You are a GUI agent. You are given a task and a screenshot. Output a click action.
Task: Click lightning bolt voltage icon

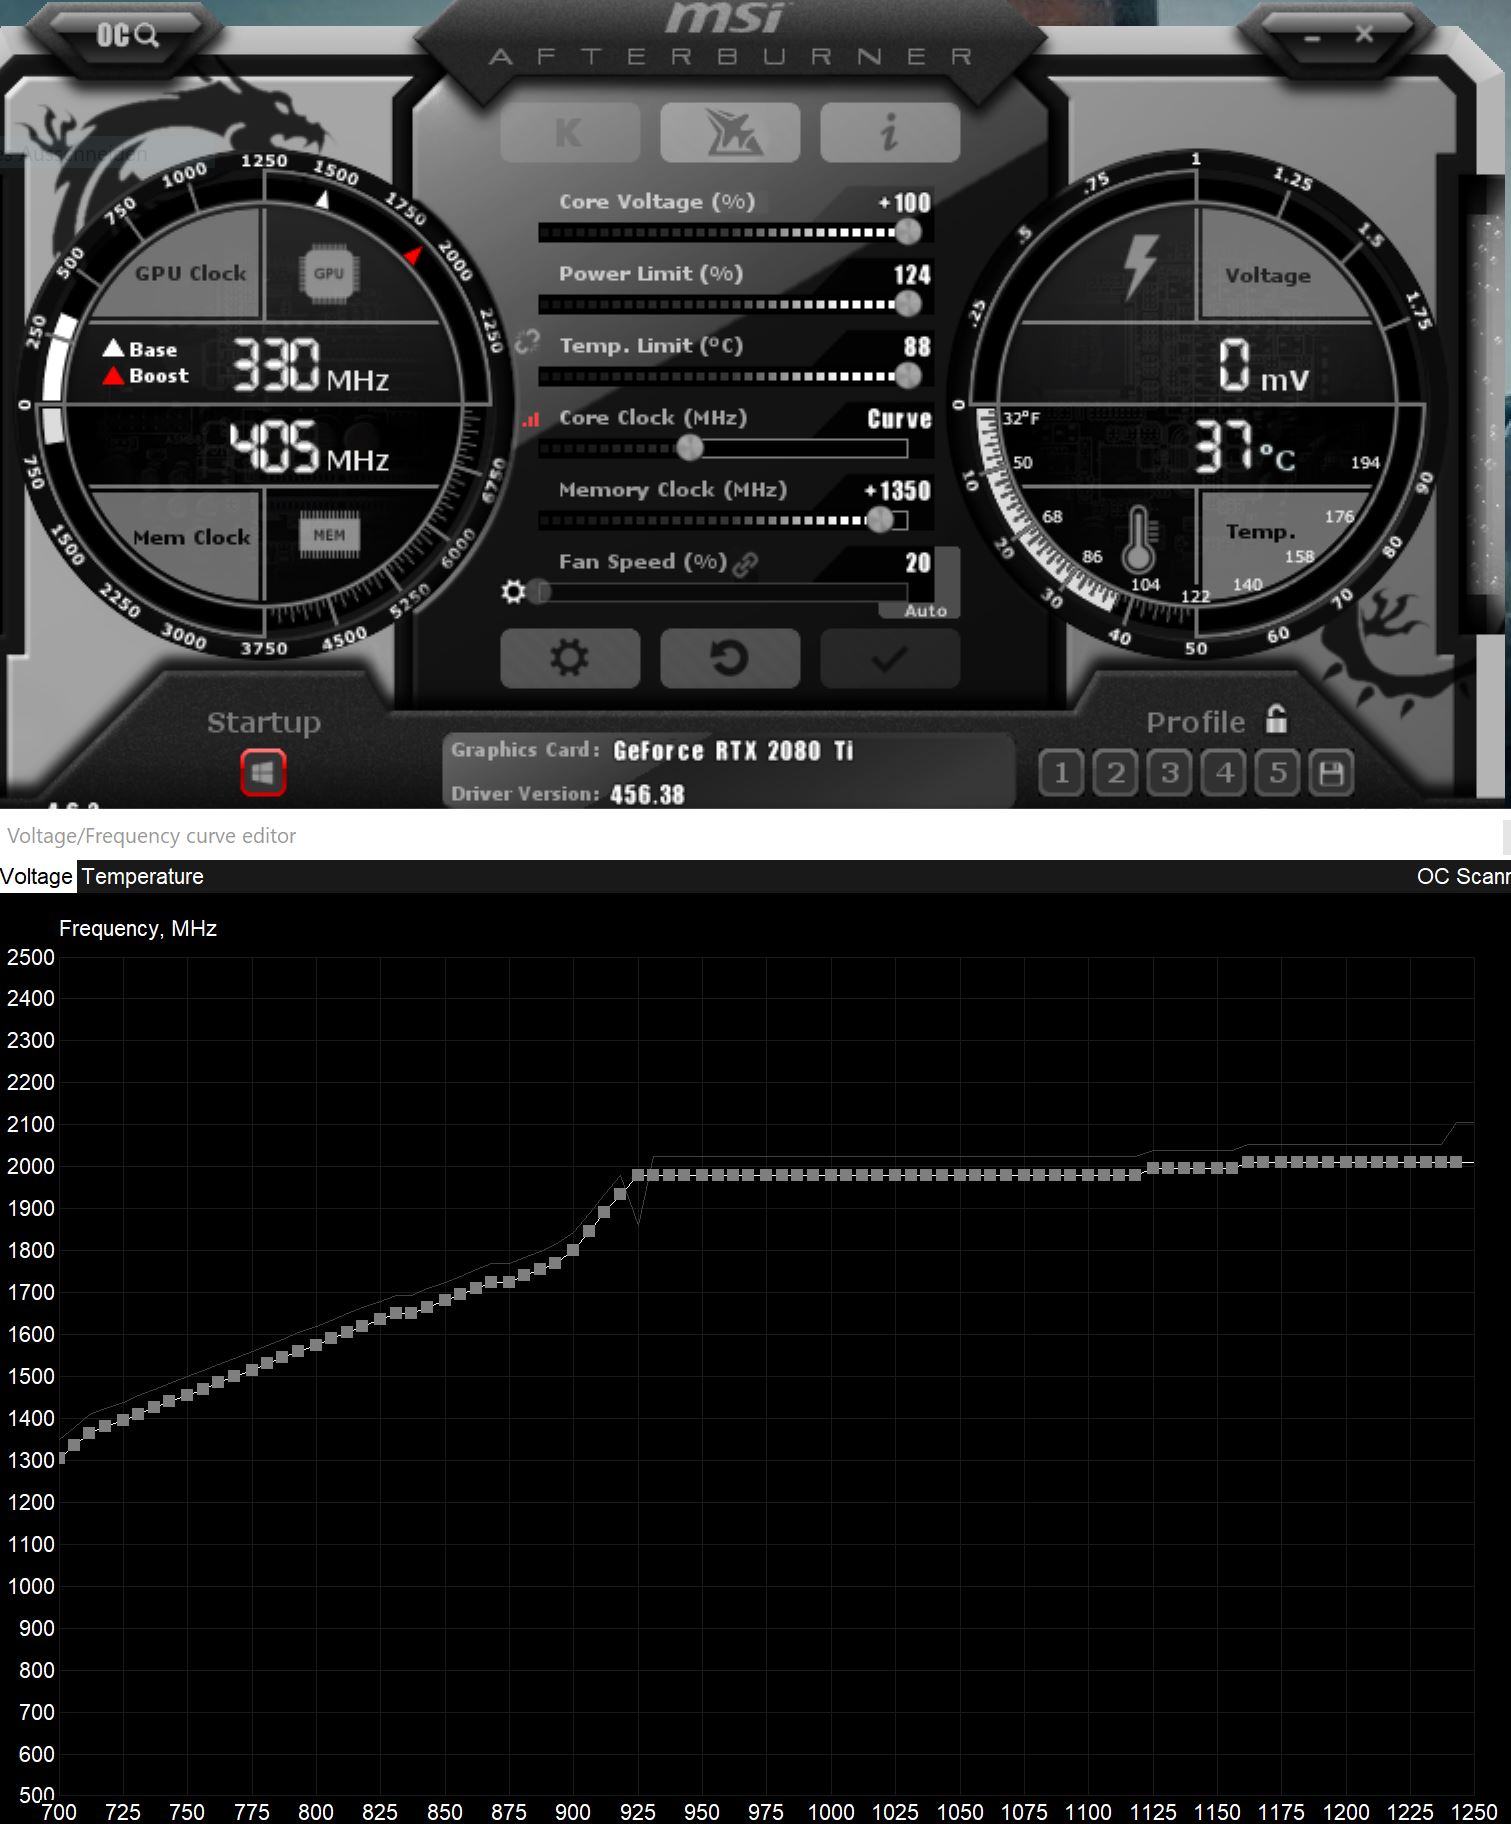point(1140,268)
